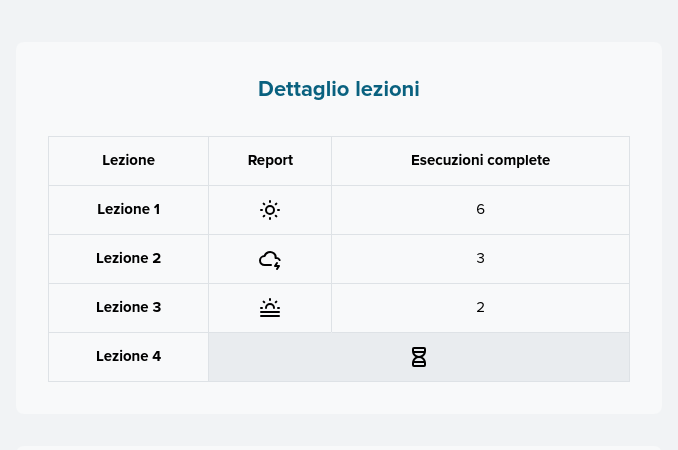Click the Esecuzioni complete column header
Image resolution: width=678 pixels, height=450 pixels.
coord(480,160)
